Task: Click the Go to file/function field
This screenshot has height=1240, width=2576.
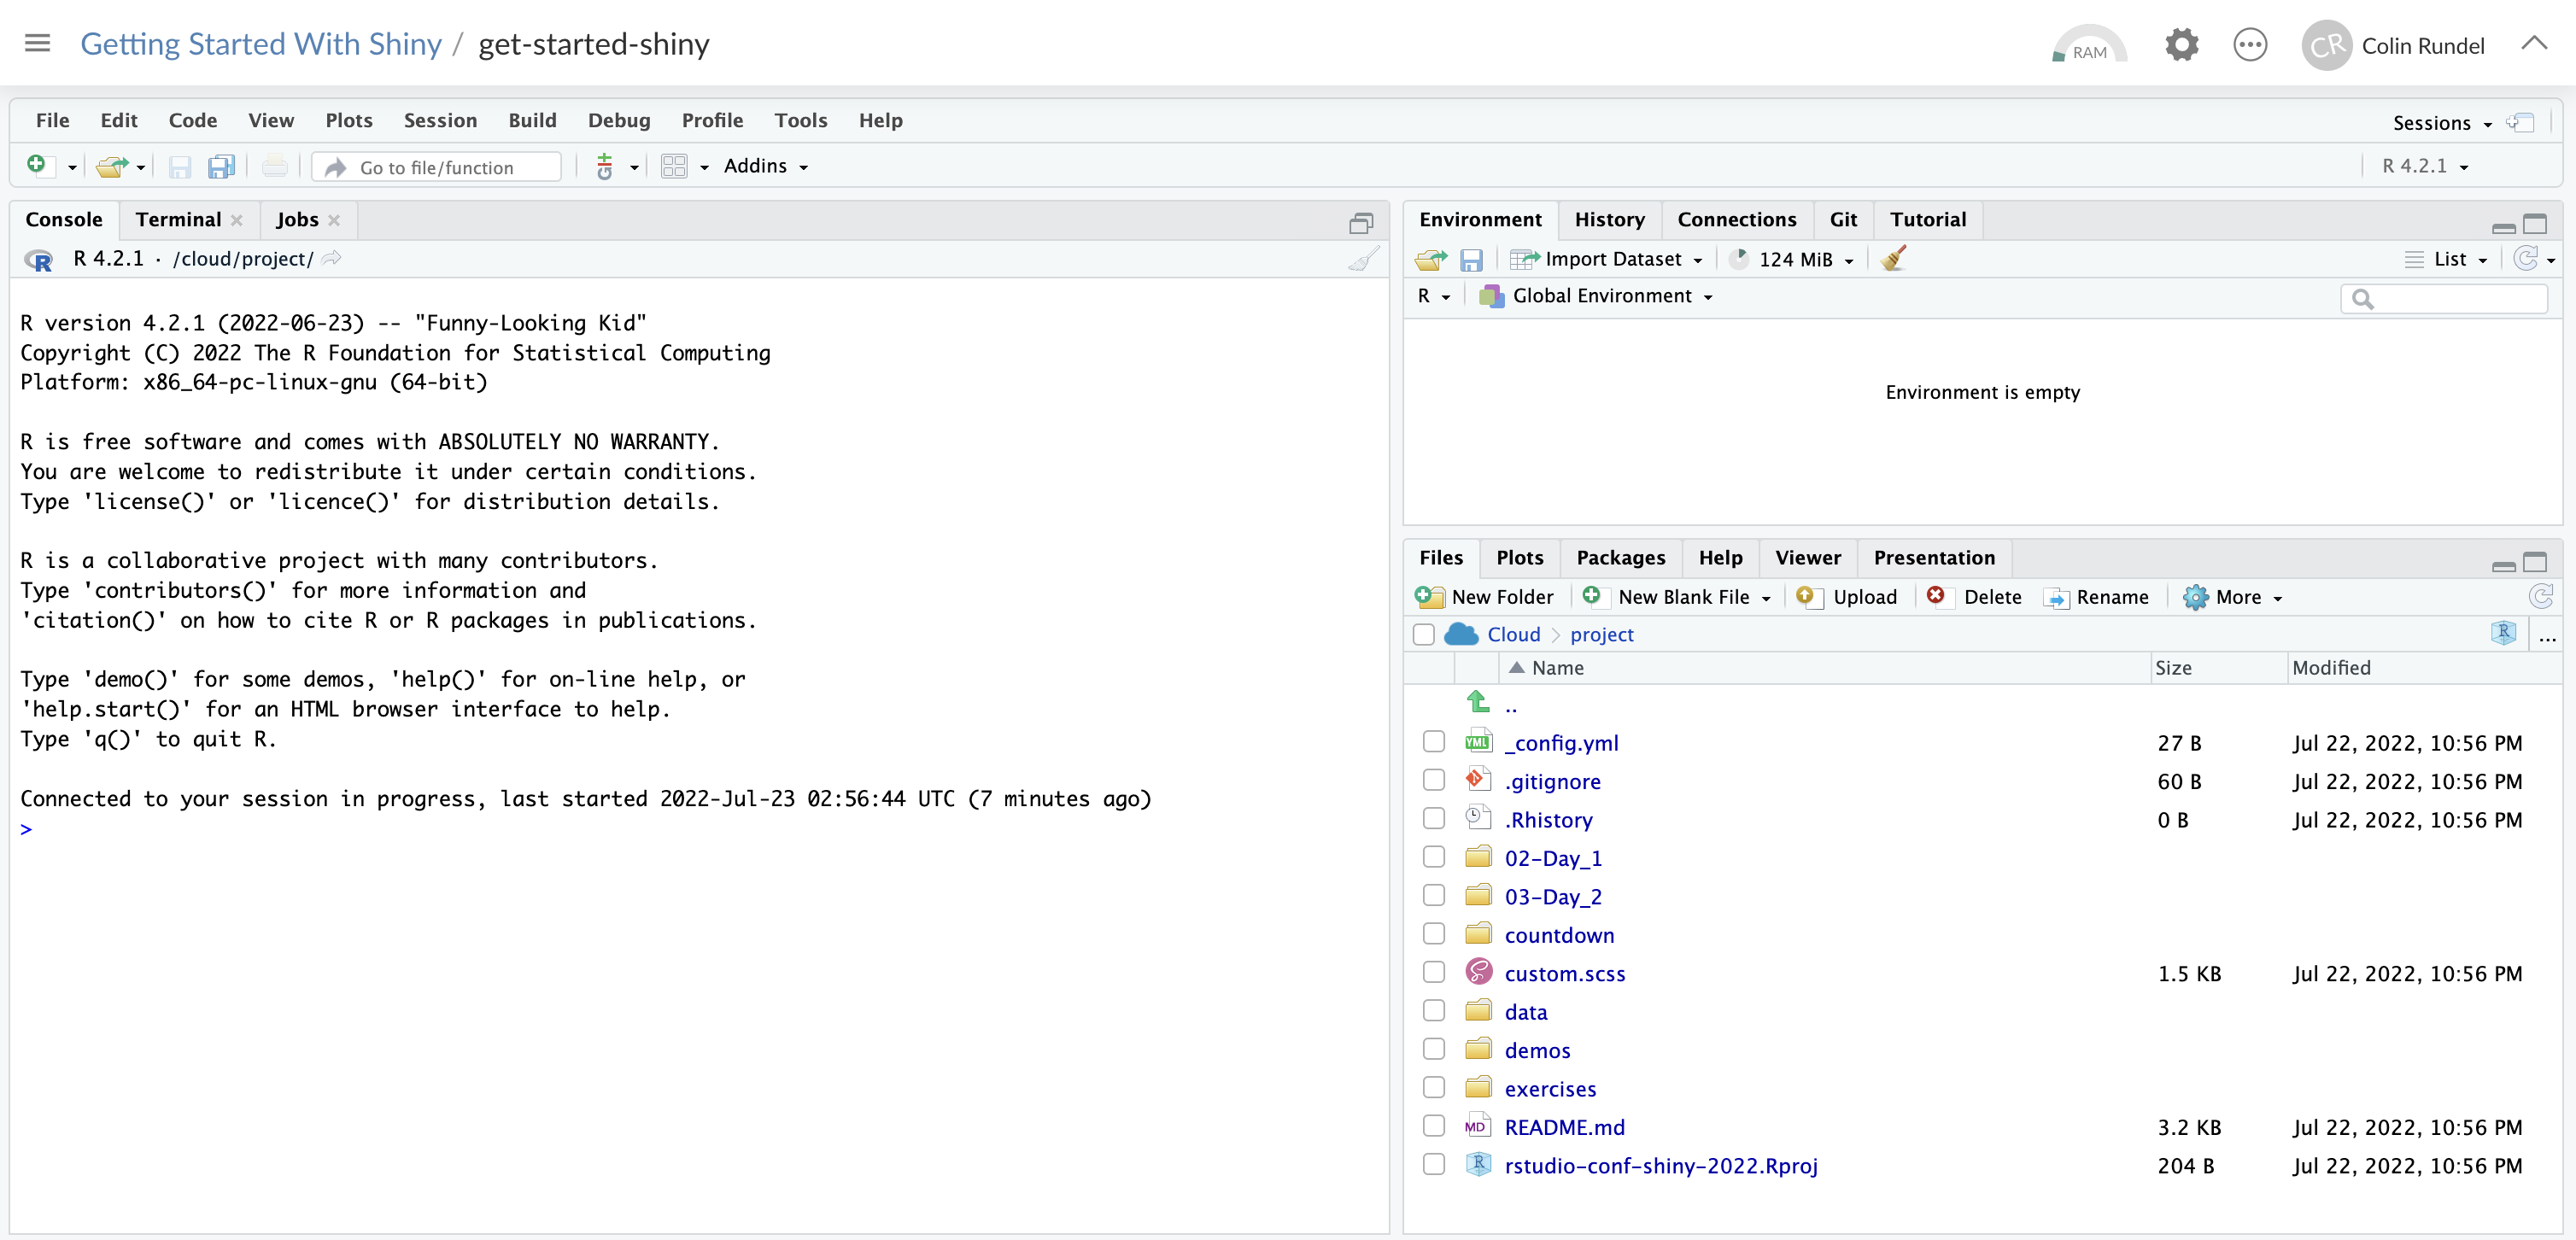Action: click(x=437, y=167)
